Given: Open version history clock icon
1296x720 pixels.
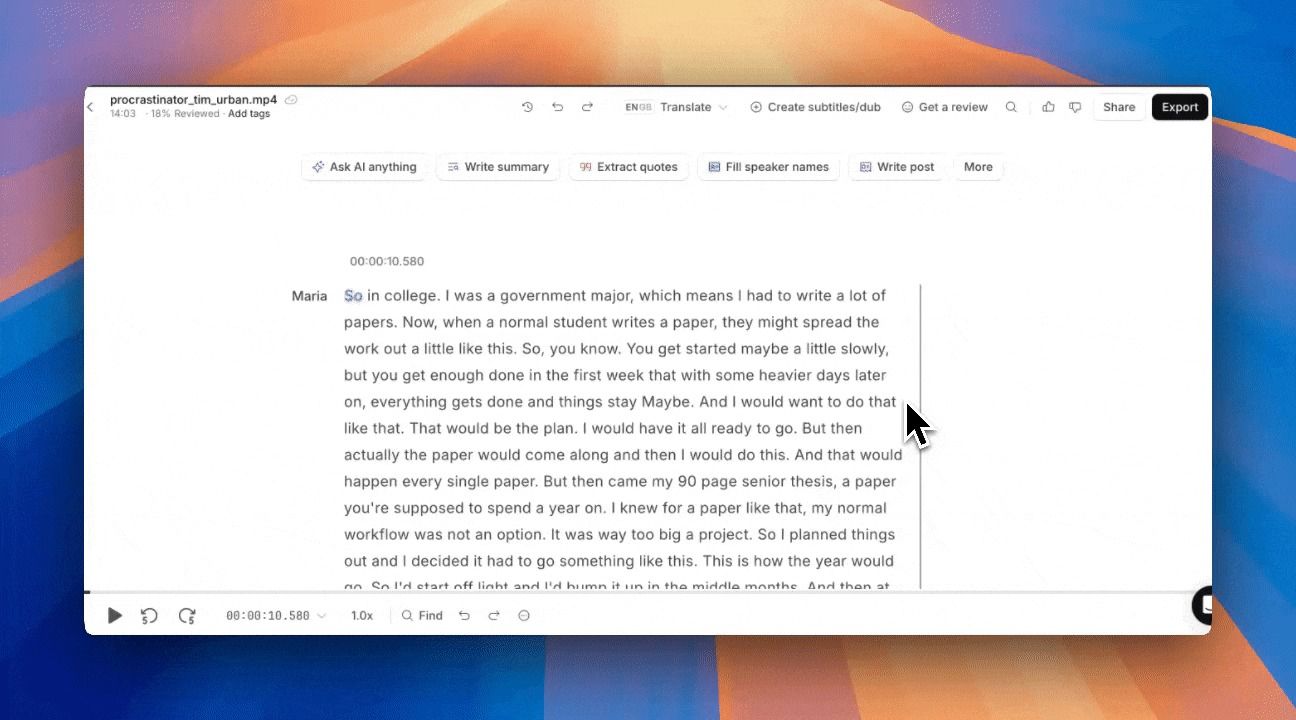Looking at the screenshot, I should [x=527, y=107].
